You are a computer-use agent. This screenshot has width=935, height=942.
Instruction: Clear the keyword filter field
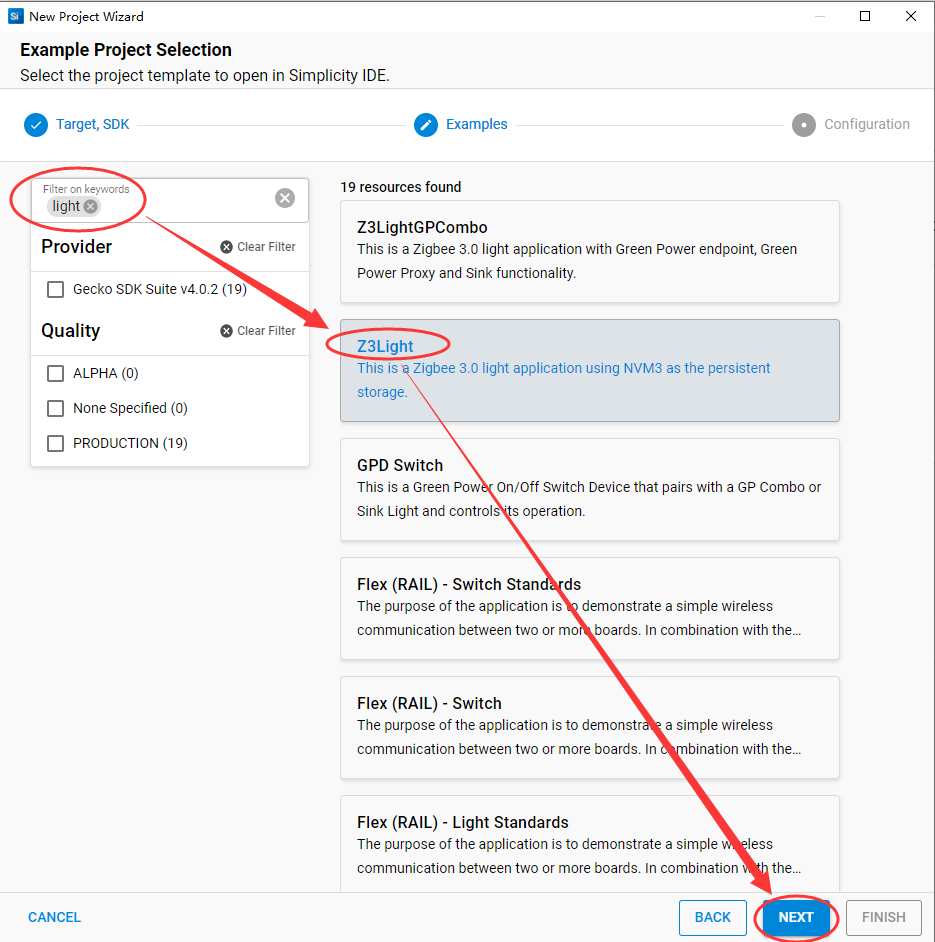point(285,198)
